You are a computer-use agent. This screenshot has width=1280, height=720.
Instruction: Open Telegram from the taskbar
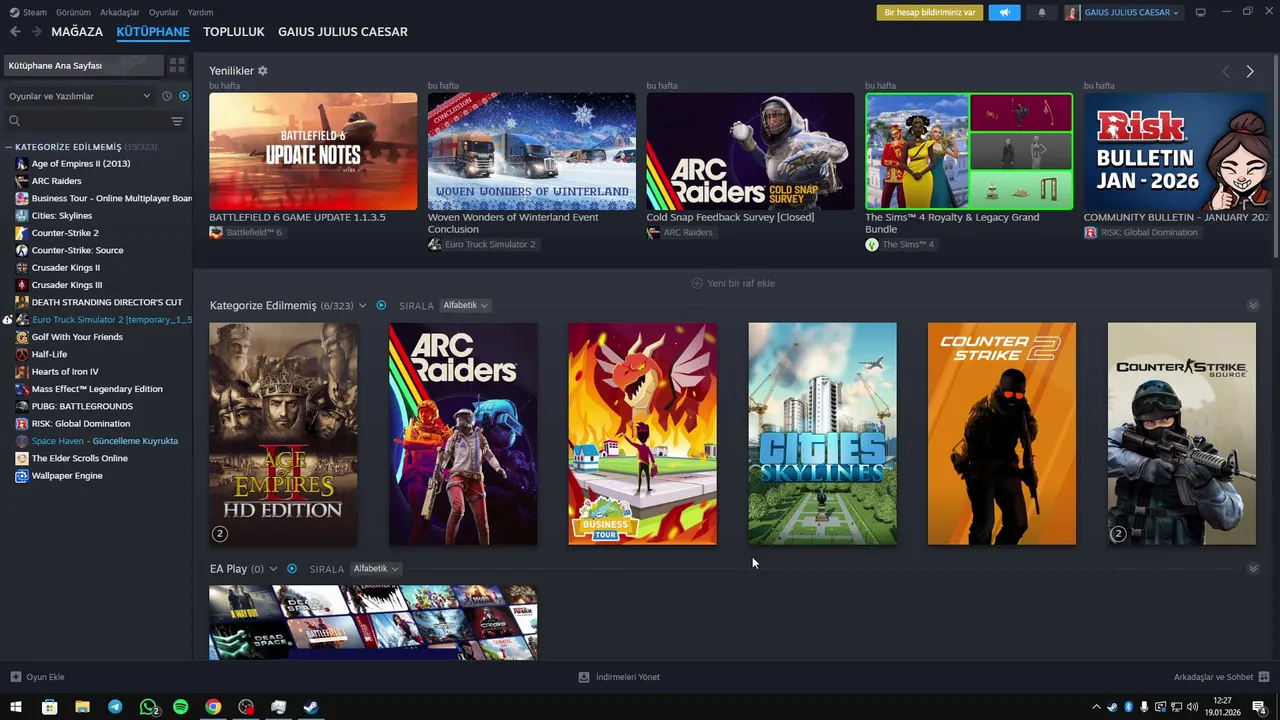115,707
